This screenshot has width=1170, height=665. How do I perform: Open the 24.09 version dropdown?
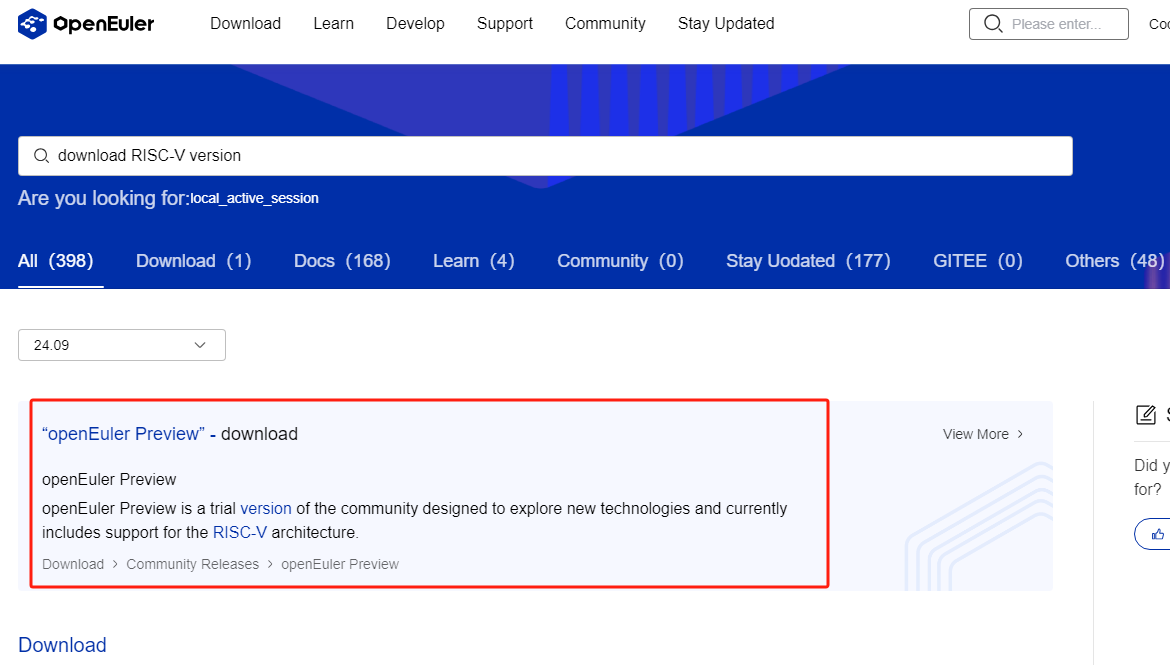click(x=122, y=345)
